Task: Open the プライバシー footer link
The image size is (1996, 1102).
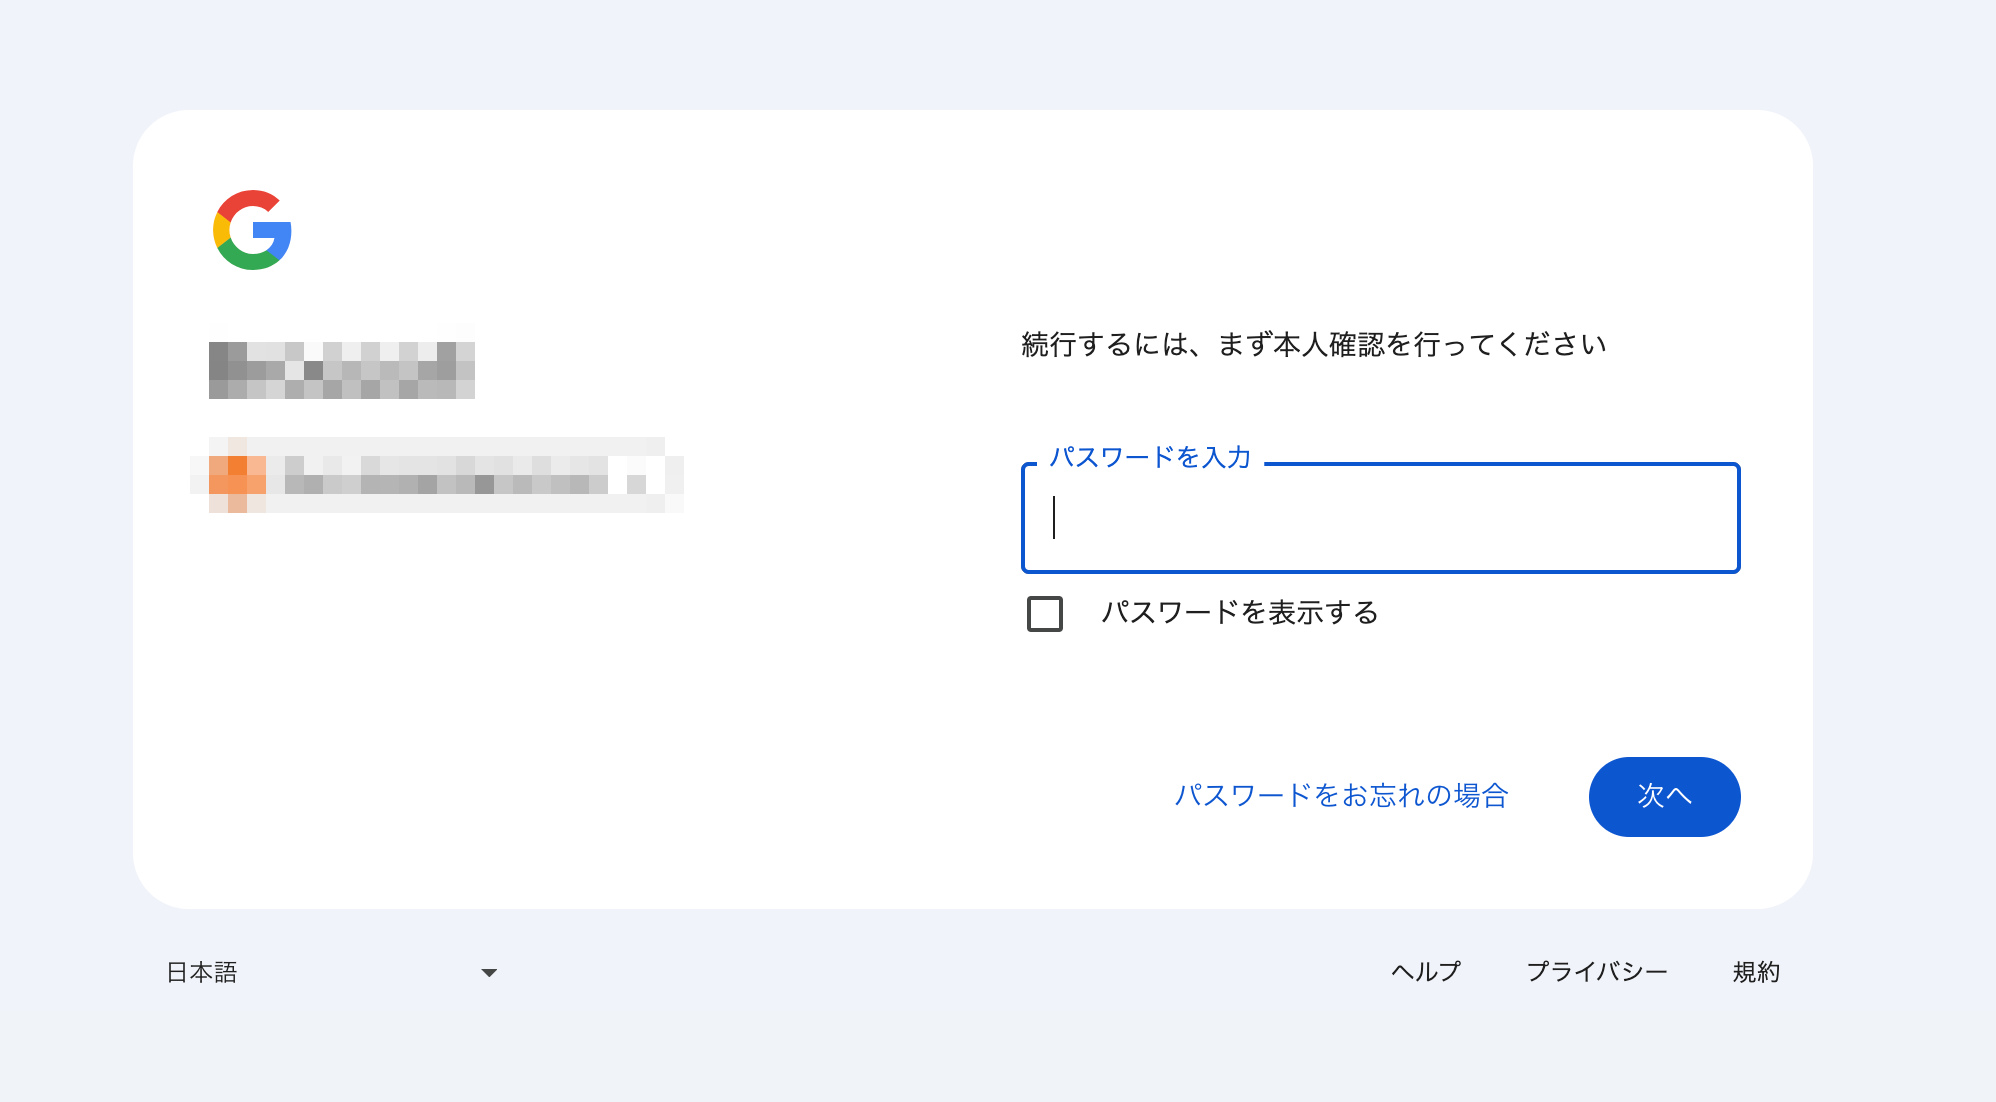Action: click(x=1597, y=972)
